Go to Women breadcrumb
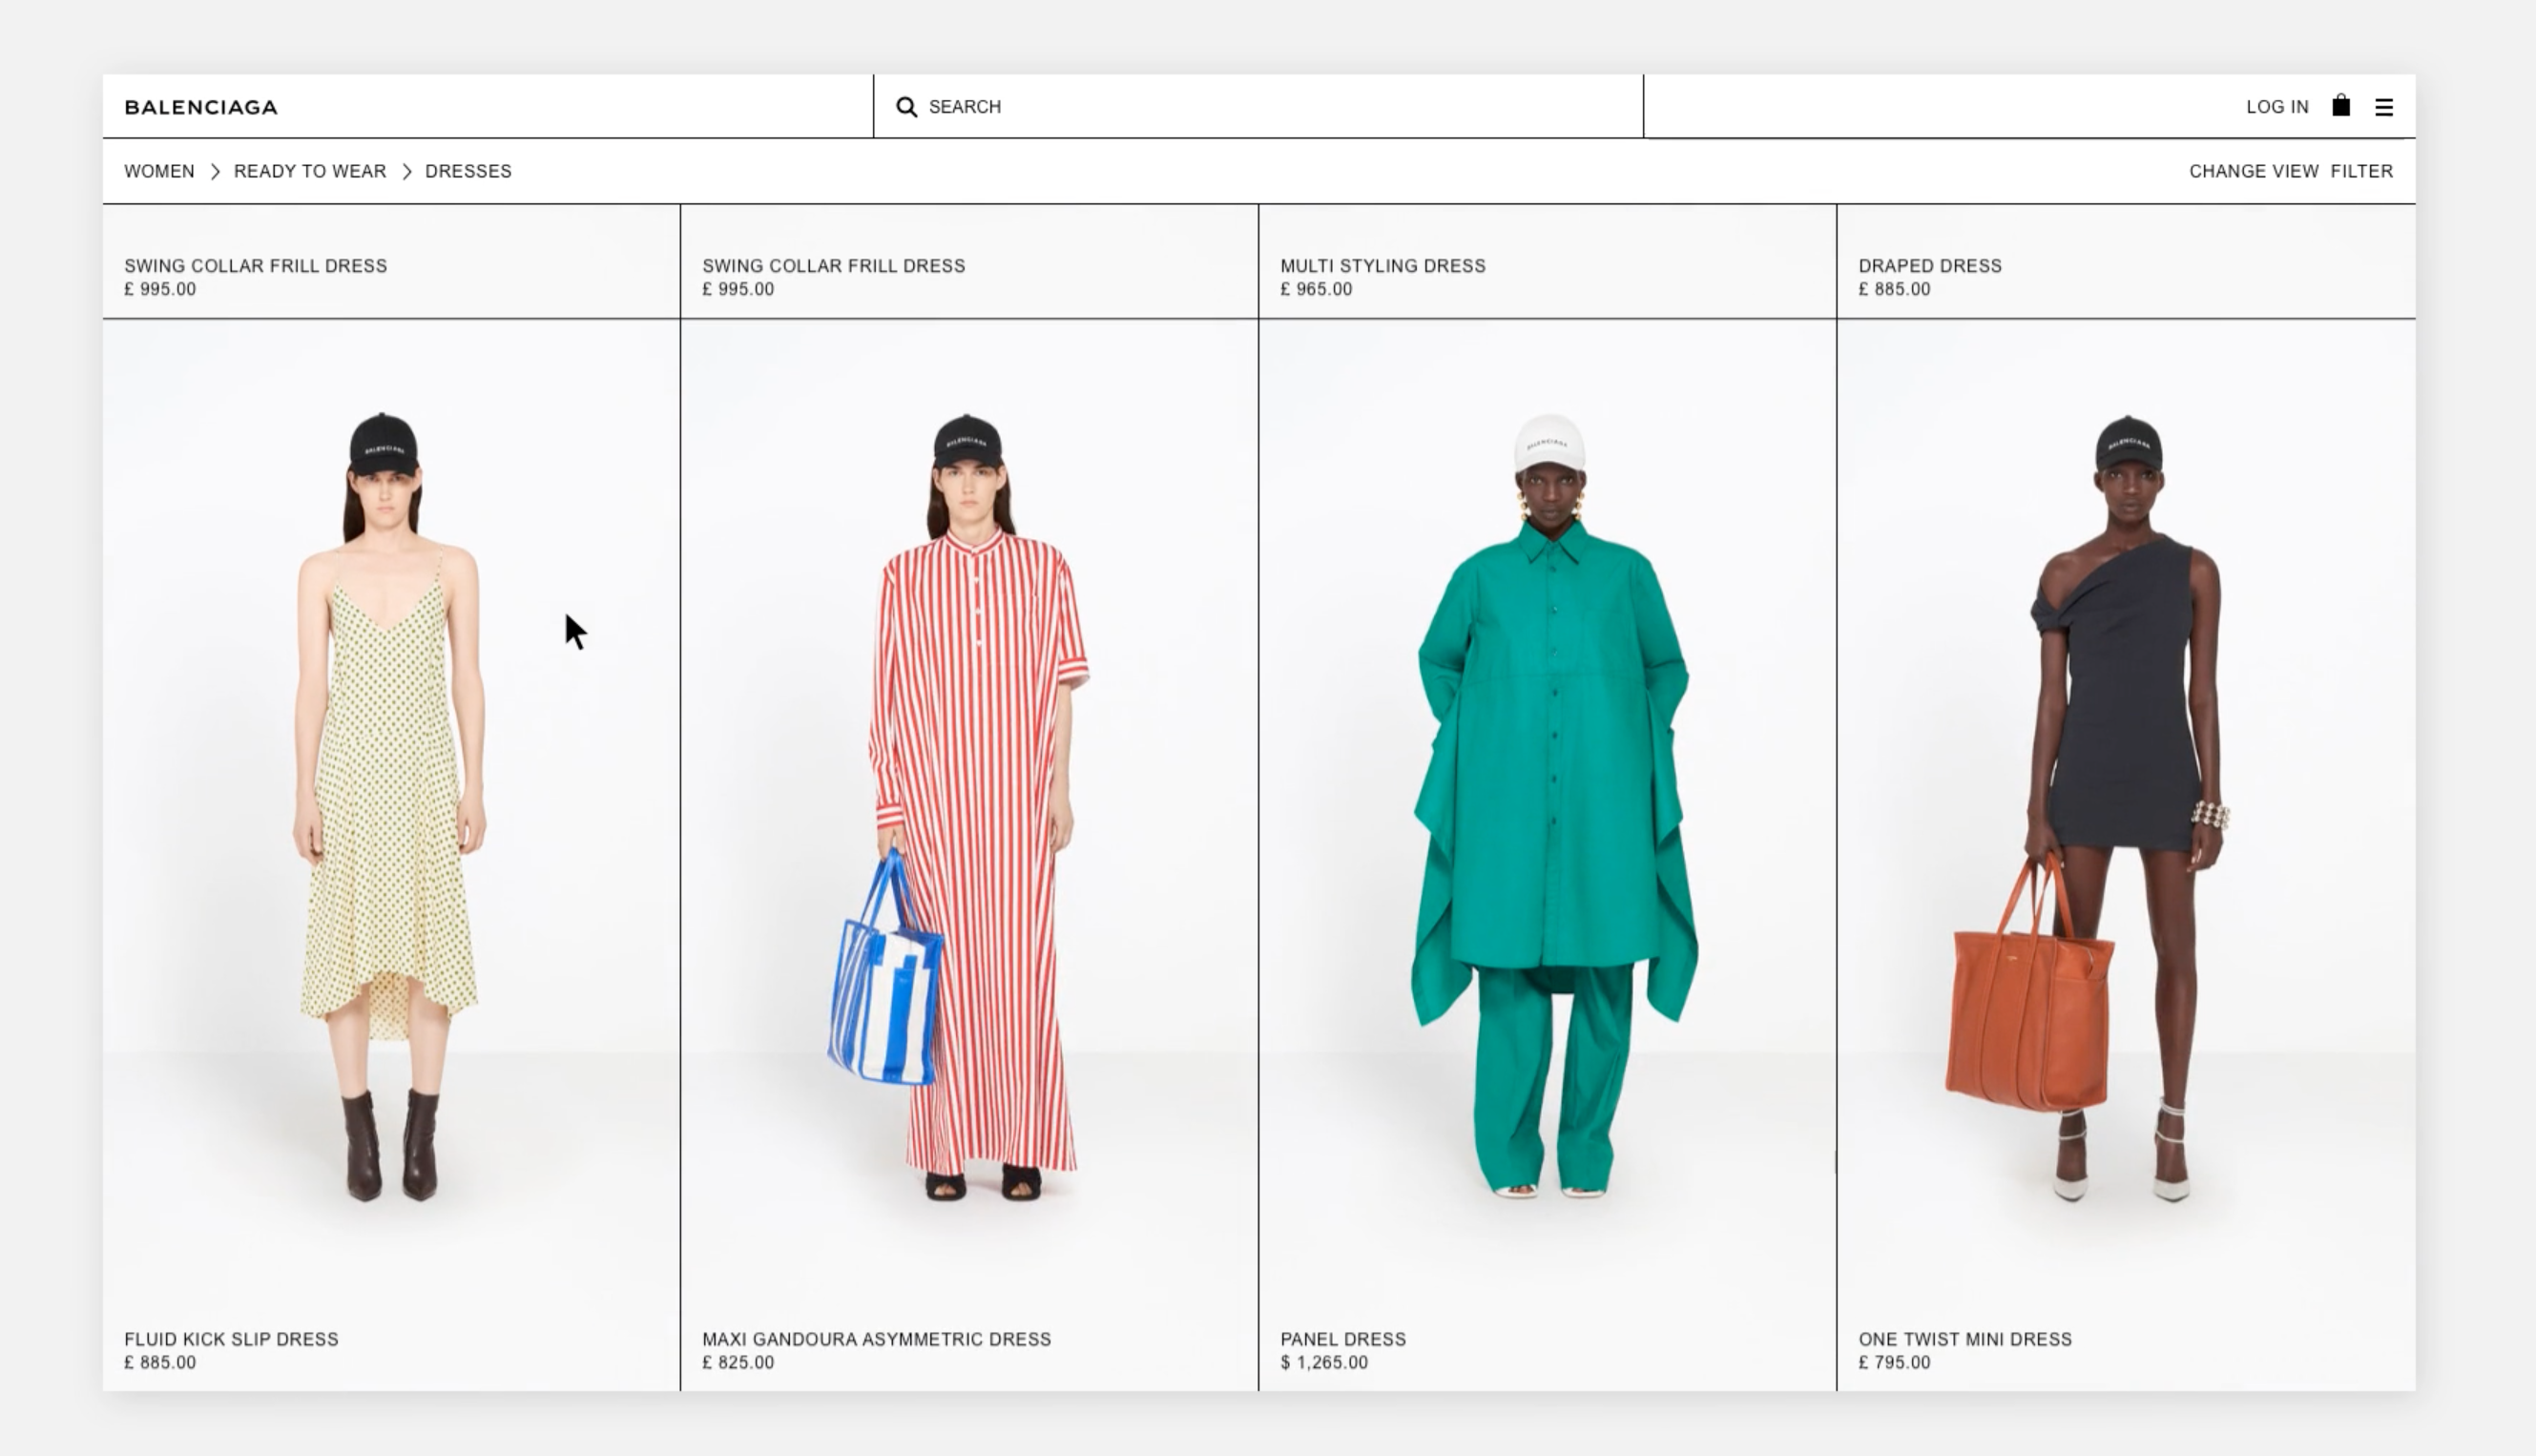 click(159, 171)
